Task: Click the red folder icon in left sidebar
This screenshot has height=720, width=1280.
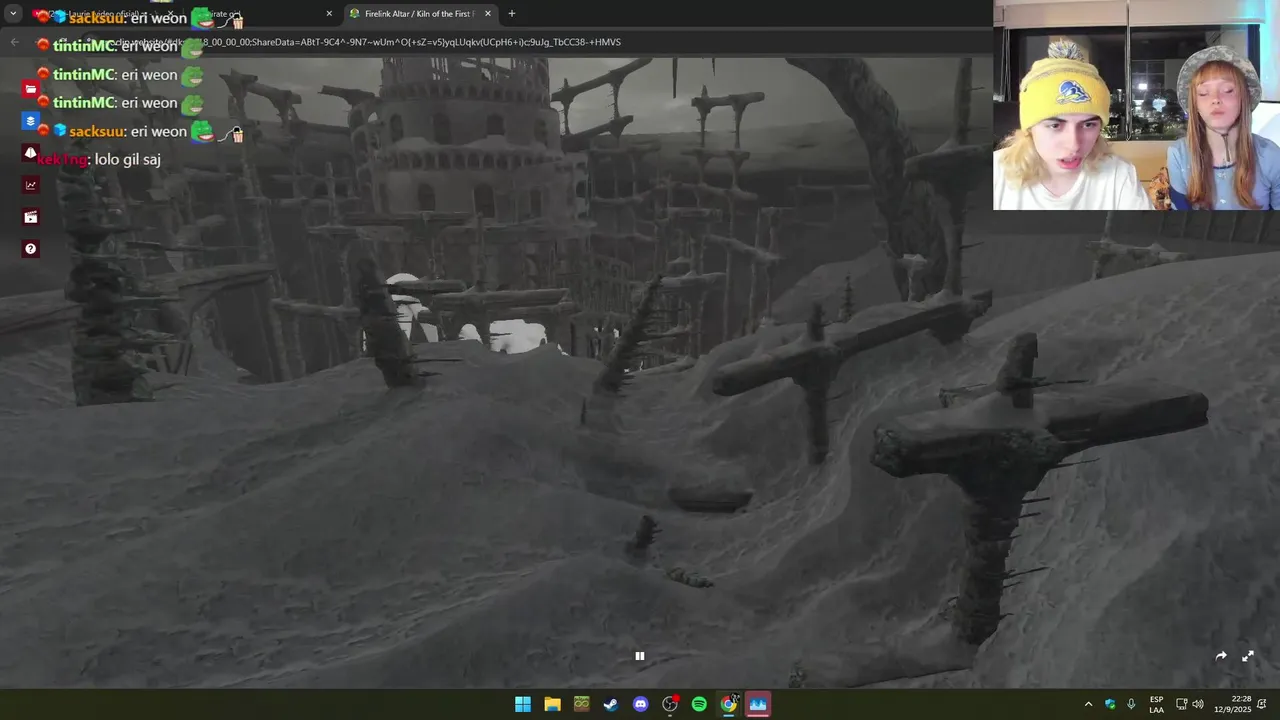Action: pyautogui.click(x=31, y=89)
